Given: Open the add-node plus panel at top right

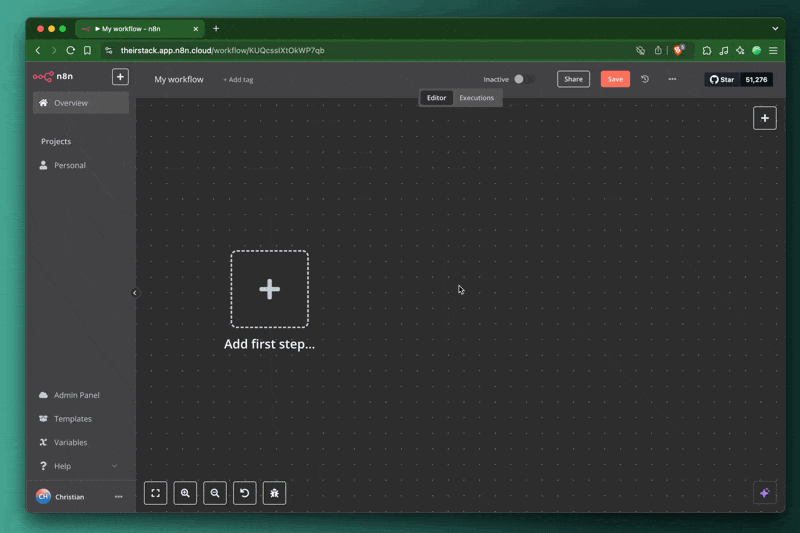Looking at the screenshot, I should click(x=764, y=118).
